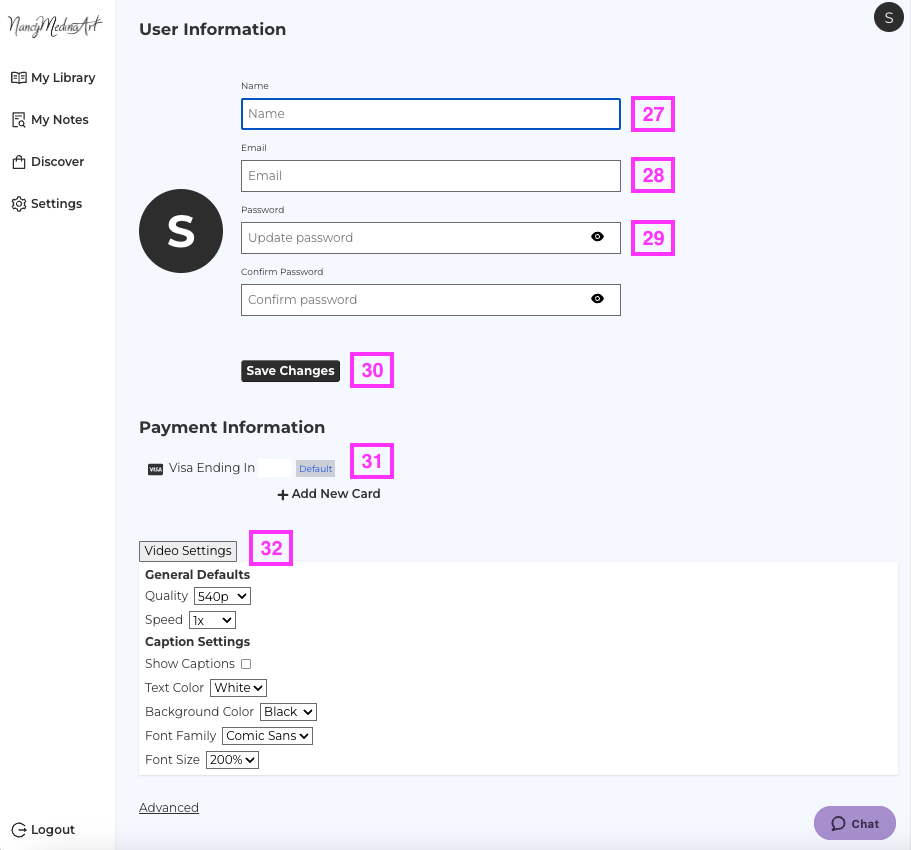Click the Visa Ending In text
911x850 pixels.
tap(211, 468)
